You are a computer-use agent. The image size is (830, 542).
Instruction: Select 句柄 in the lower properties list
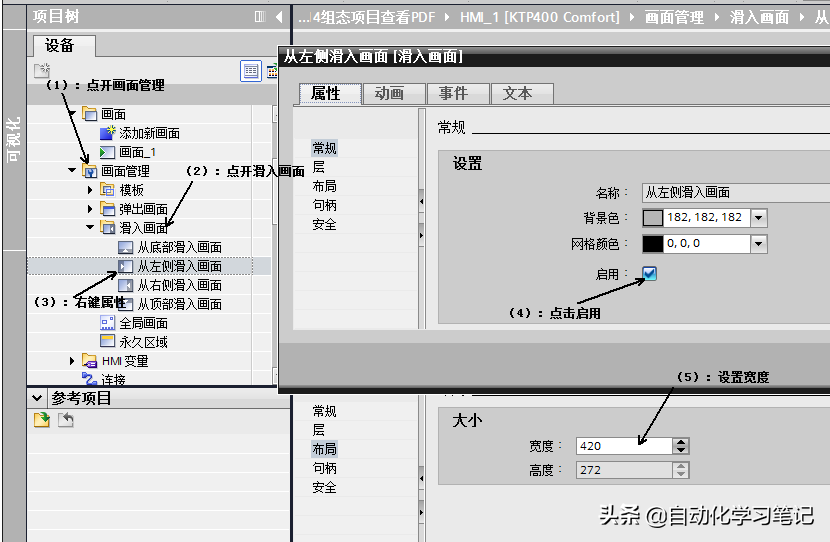324,468
